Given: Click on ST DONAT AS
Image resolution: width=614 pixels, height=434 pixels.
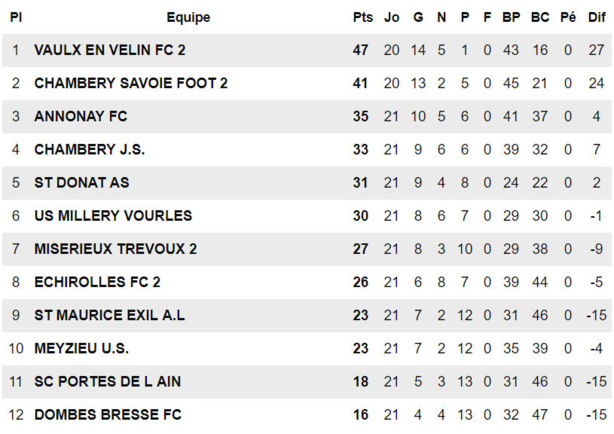Looking at the screenshot, I should pyautogui.click(x=82, y=182).
